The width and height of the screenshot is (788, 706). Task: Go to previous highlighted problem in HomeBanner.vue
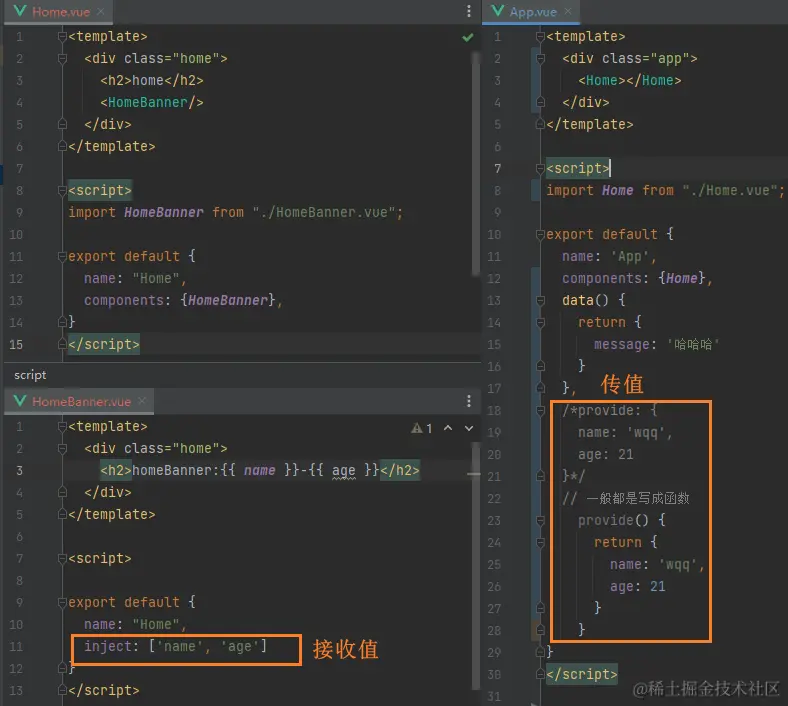pyautogui.click(x=448, y=428)
